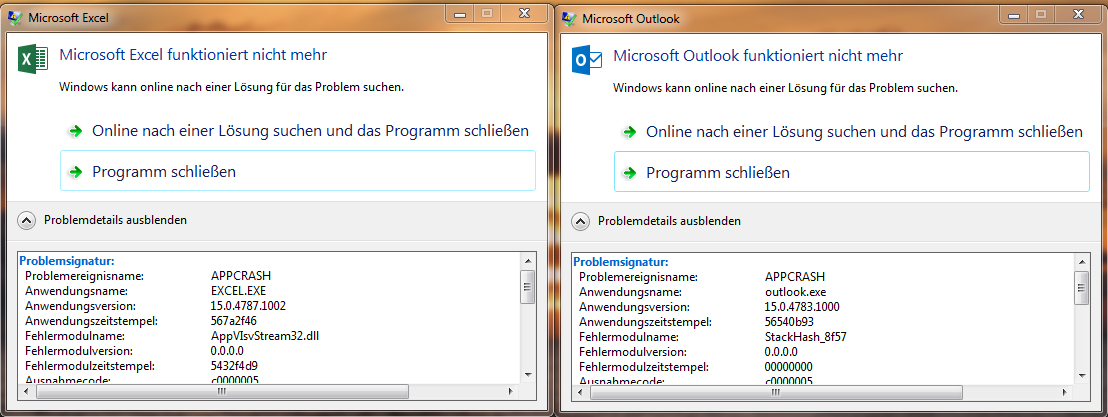Click Microsoft Excel funktioniert nicht mehr heading
The height and width of the screenshot is (417, 1108).
click(193, 54)
